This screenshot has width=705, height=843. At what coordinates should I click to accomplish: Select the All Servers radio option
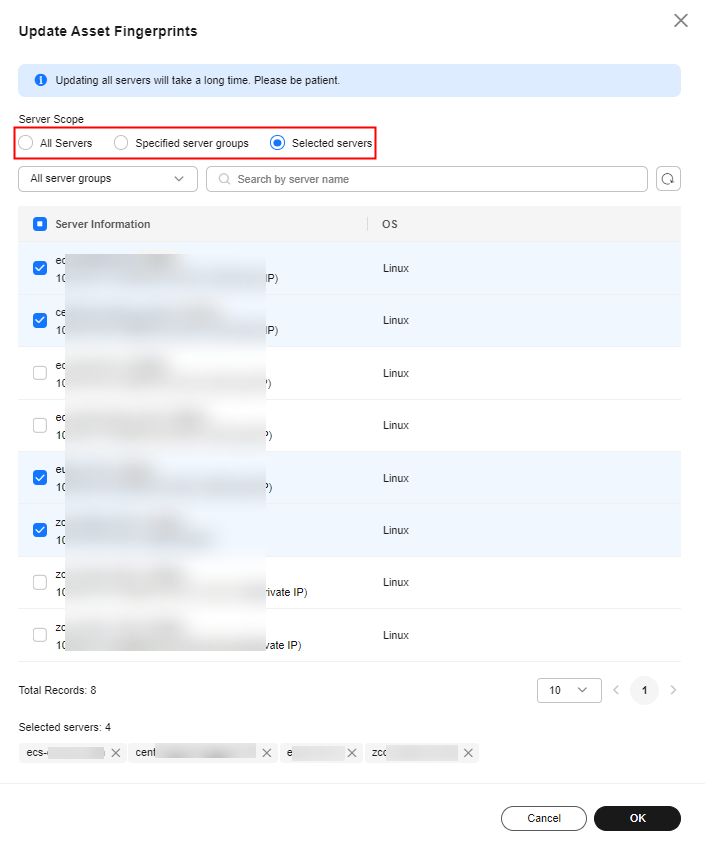26,143
